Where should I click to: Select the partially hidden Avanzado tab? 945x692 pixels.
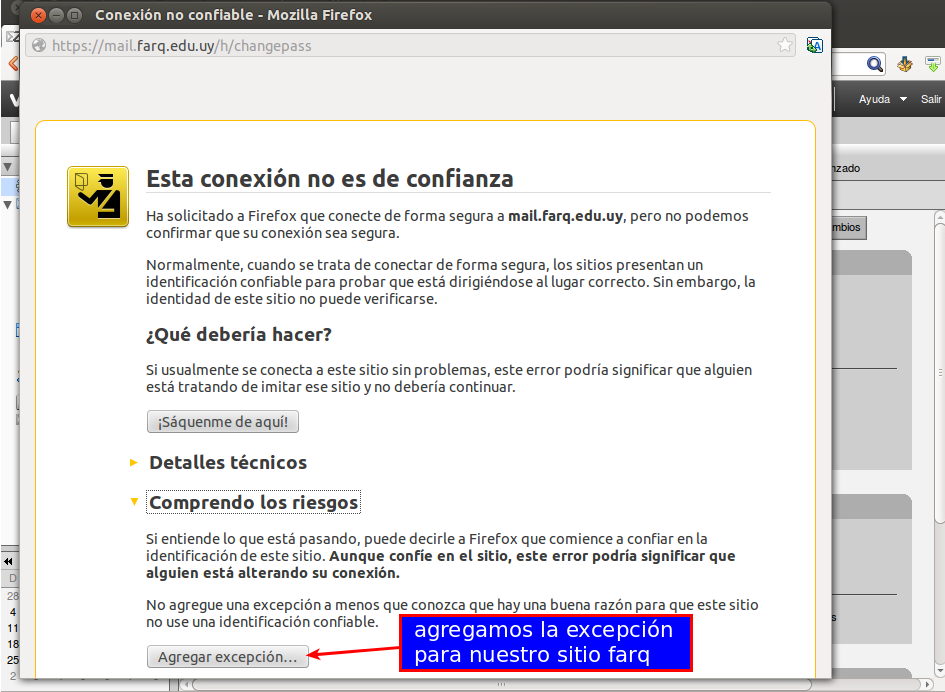coord(846,169)
